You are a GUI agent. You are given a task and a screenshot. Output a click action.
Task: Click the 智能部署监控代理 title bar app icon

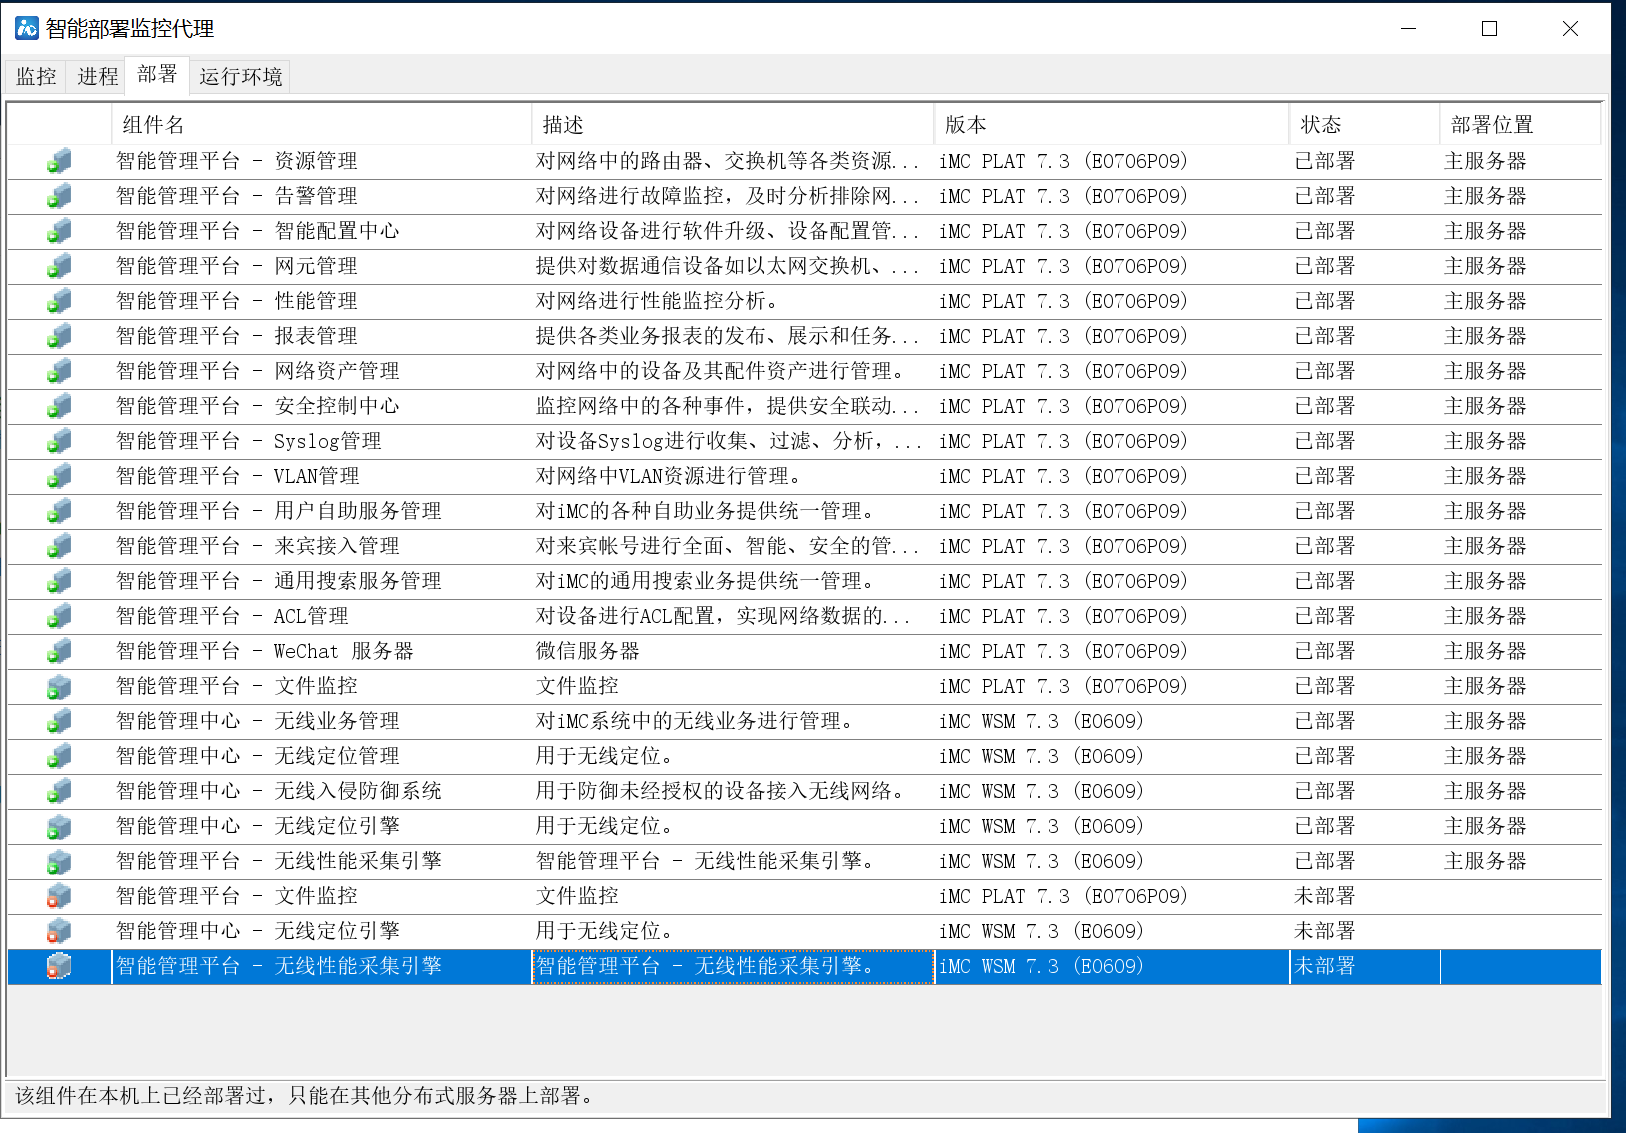point(27,28)
